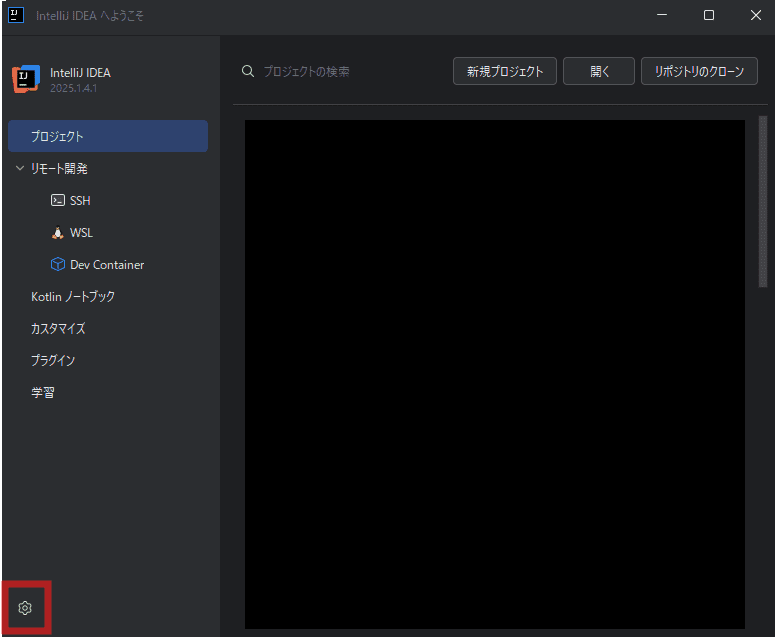The height and width of the screenshot is (637, 775).
Task: Click the 開く button
Action: (599, 71)
